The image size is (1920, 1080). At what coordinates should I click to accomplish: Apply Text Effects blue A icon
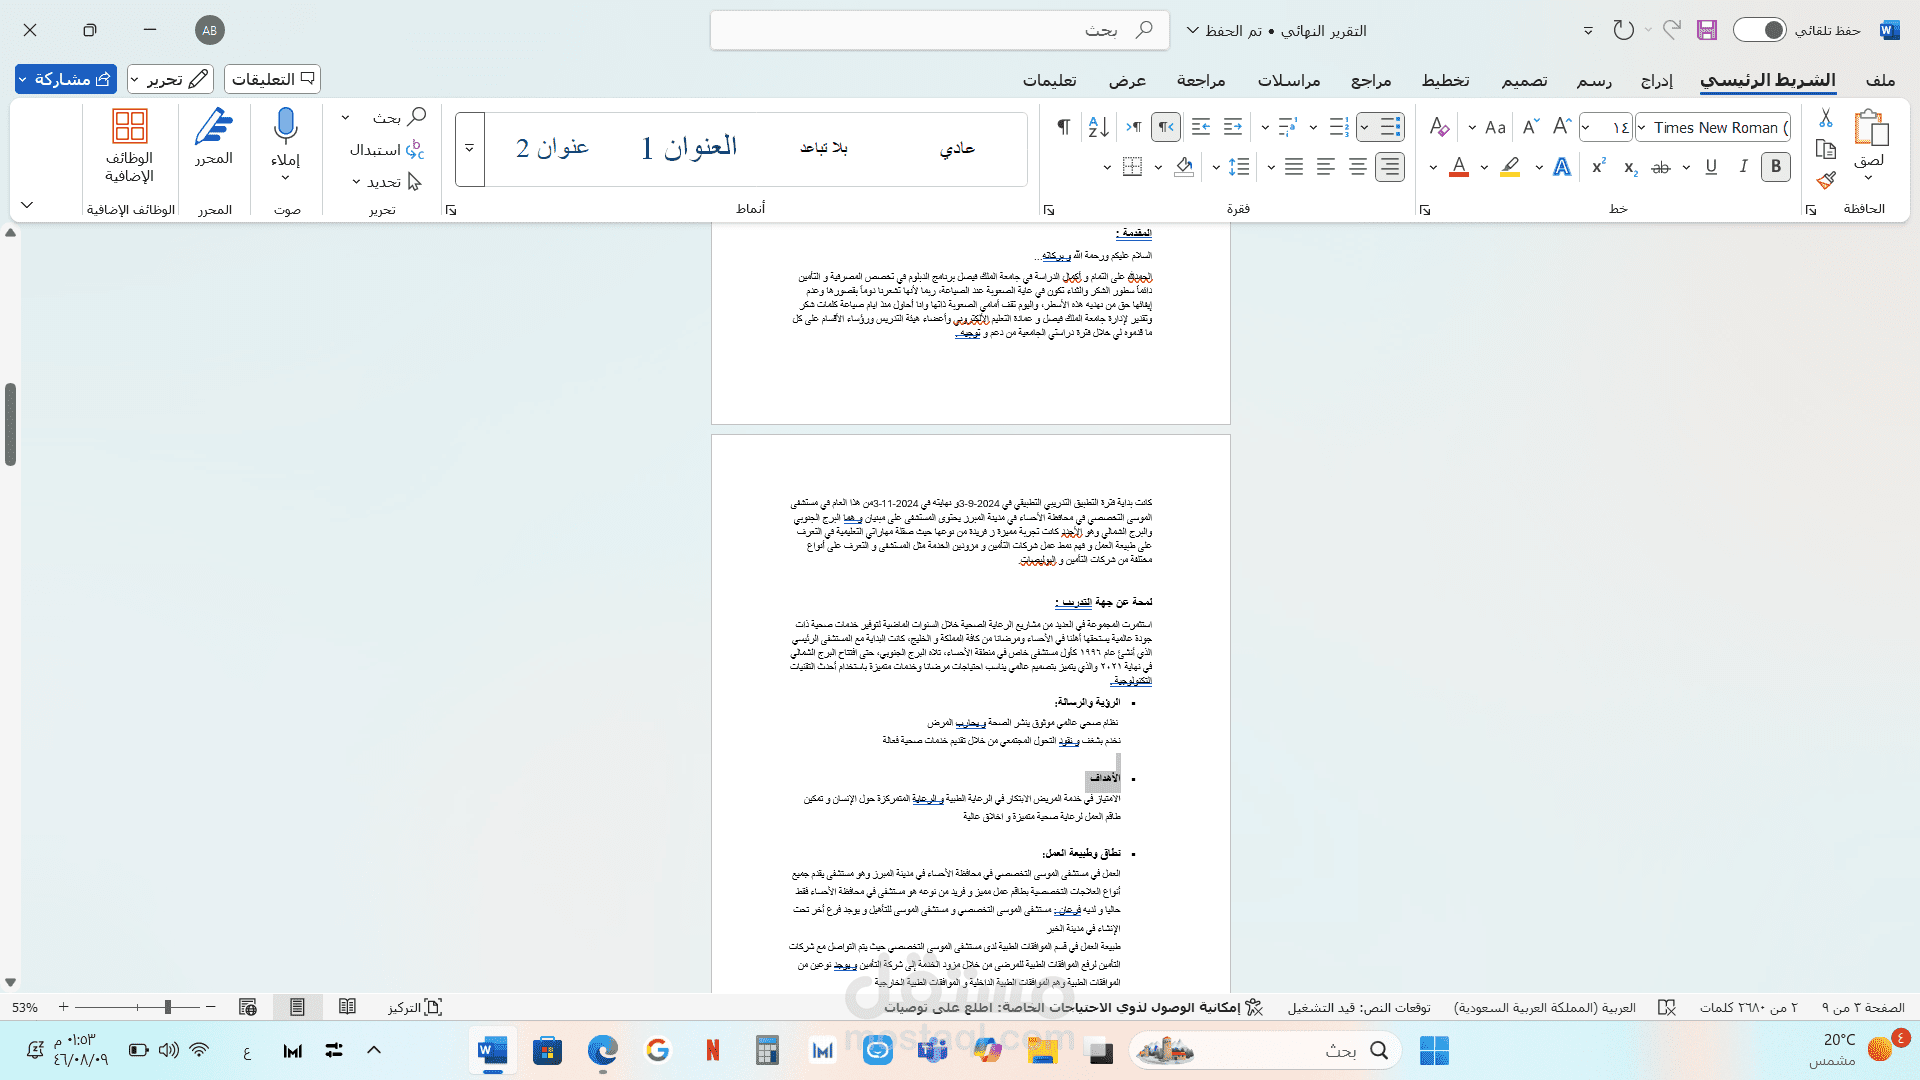(1562, 167)
